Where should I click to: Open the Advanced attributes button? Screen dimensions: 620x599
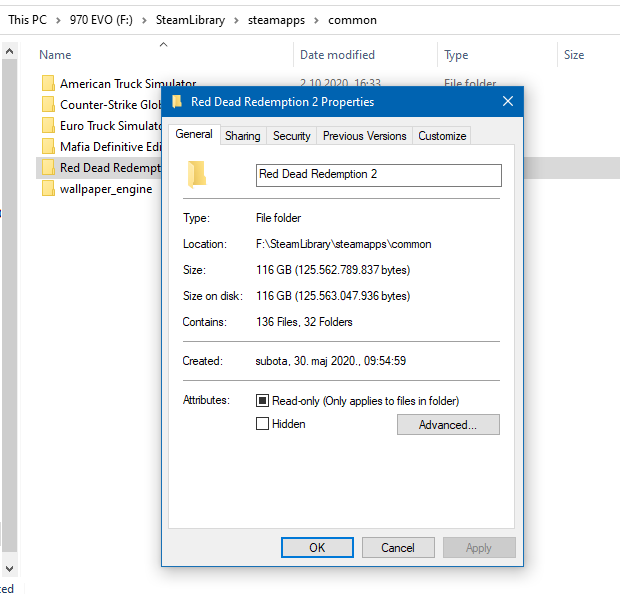[x=448, y=425]
